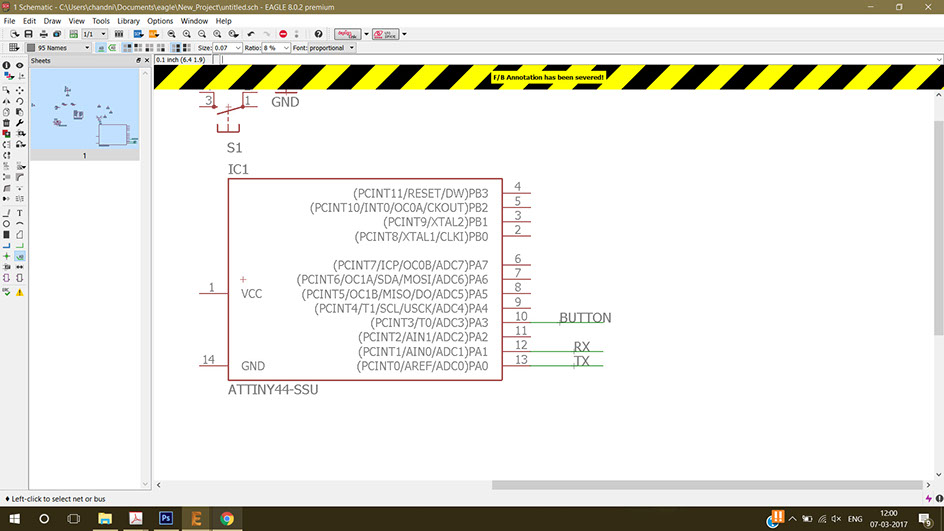
Task: Select the Delete trash tool
Action: pos(7,123)
